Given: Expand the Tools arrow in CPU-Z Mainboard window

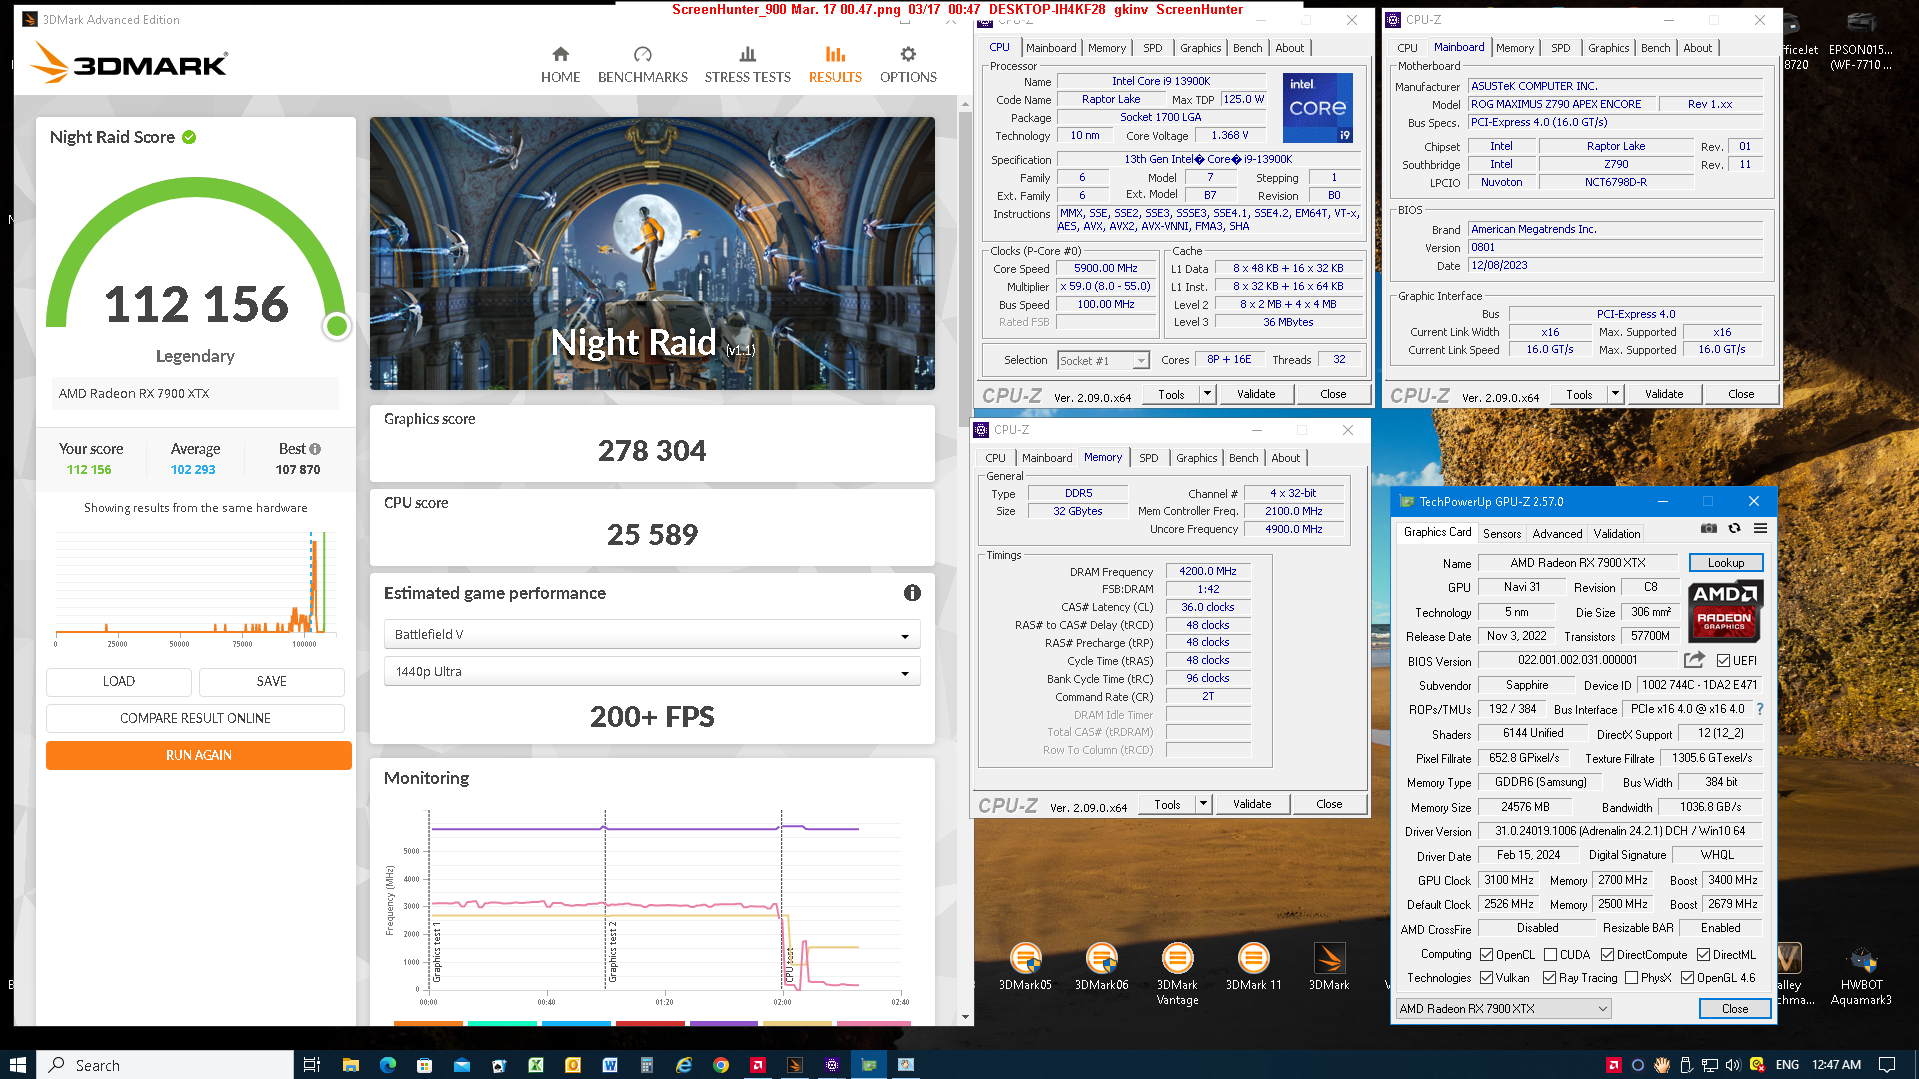Looking at the screenshot, I should coord(1615,394).
